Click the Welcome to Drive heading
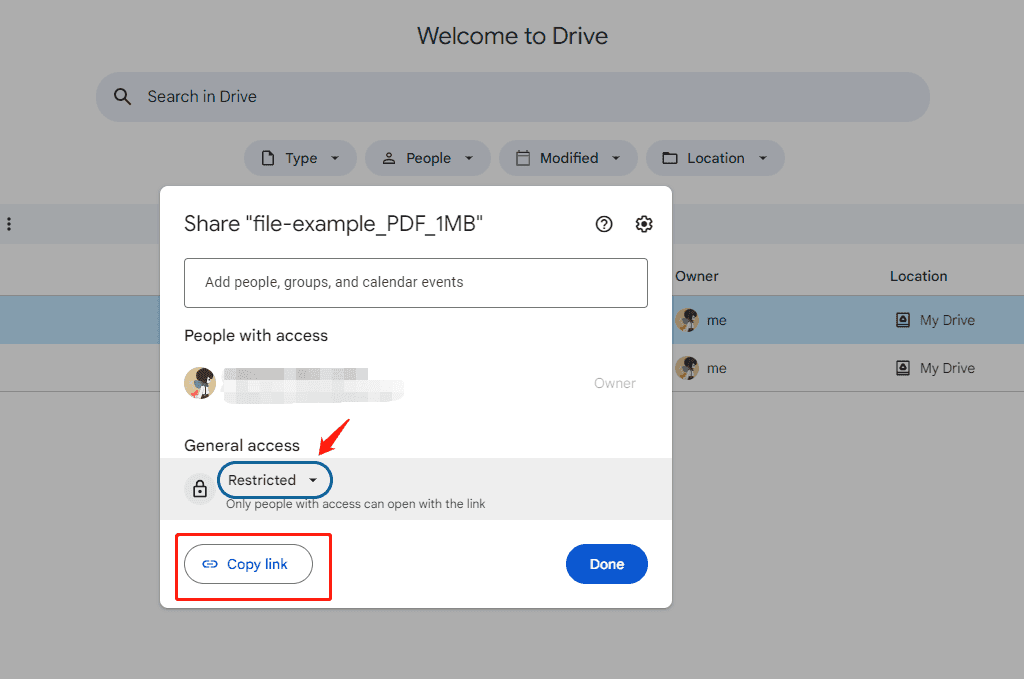Image resolution: width=1024 pixels, height=679 pixels. (513, 36)
